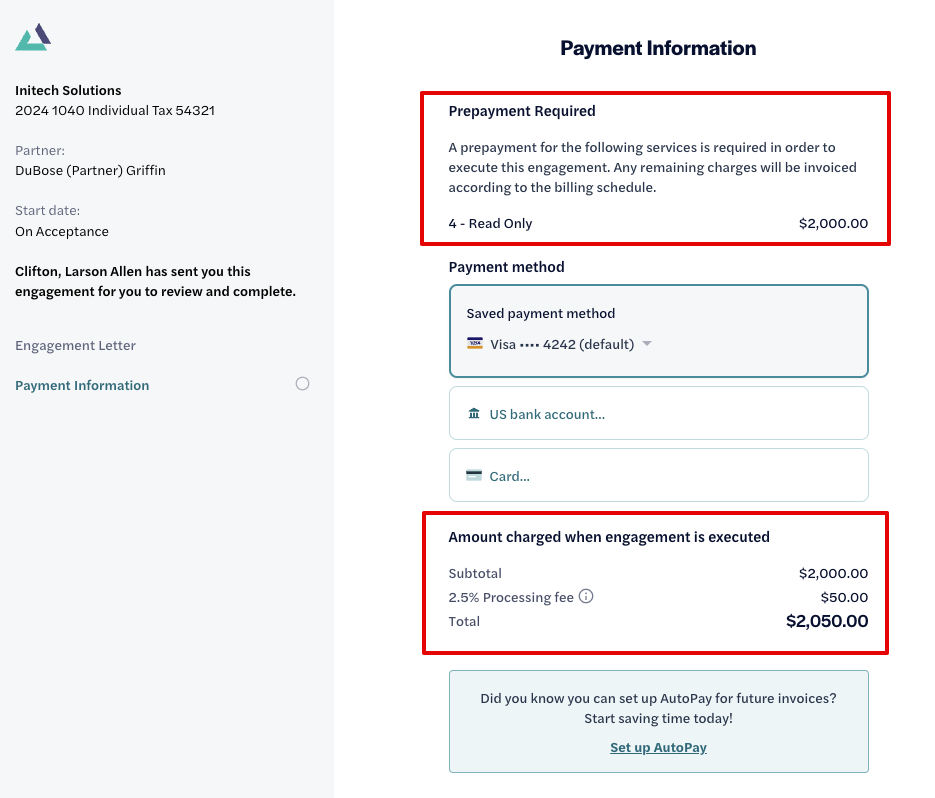Click the Set up AutoPay link
The height and width of the screenshot is (798, 935).
tap(658, 747)
